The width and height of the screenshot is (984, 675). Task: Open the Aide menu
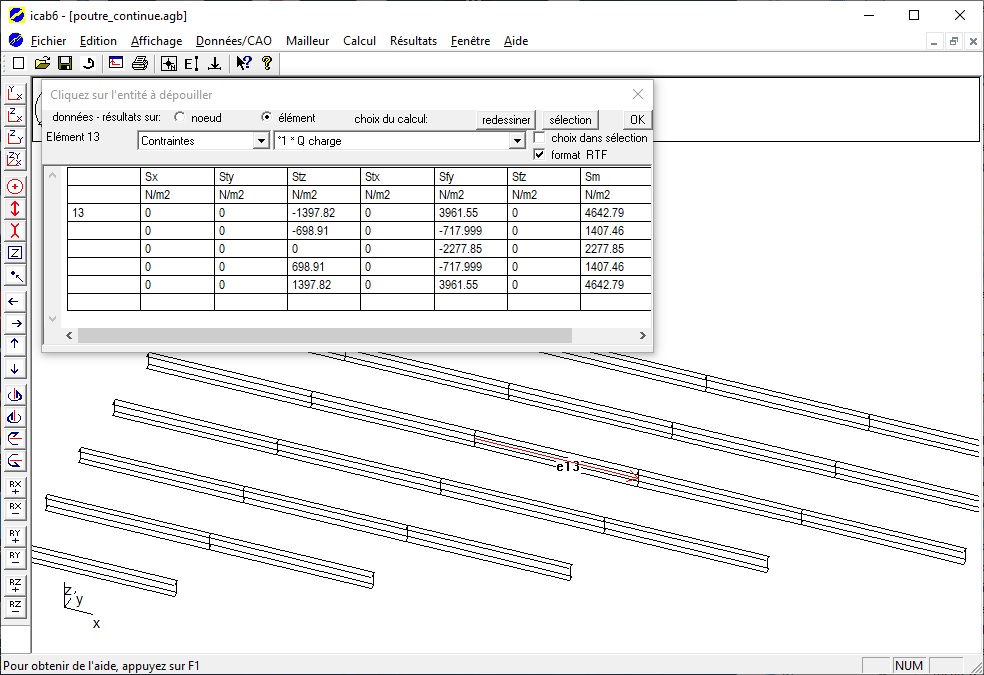click(x=516, y=41)
